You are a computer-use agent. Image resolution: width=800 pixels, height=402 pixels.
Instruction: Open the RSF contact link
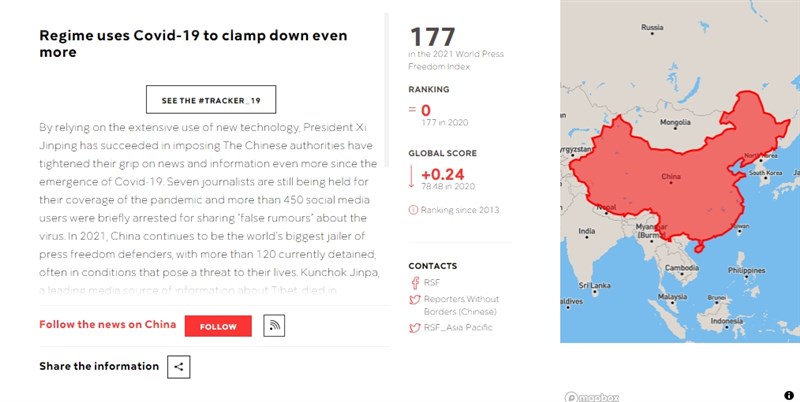tap(432, 282)
